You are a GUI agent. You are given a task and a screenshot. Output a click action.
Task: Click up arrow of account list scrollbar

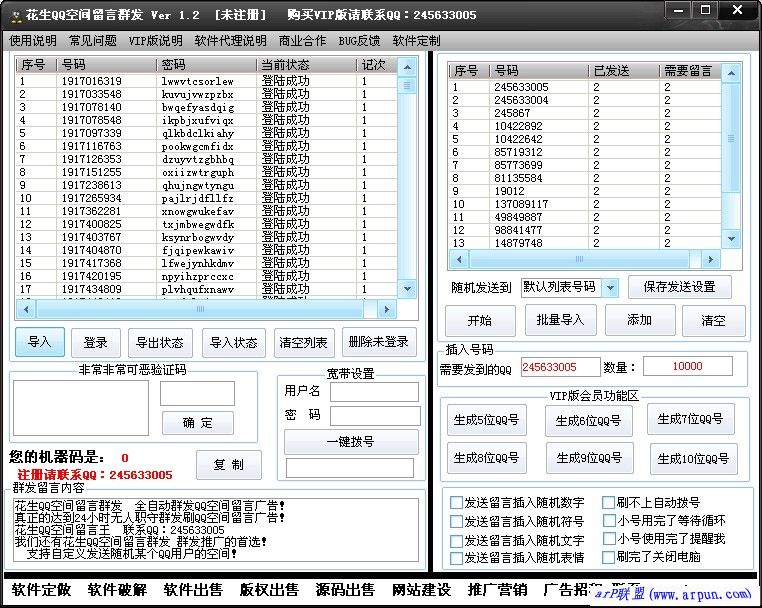click(407, 67)
